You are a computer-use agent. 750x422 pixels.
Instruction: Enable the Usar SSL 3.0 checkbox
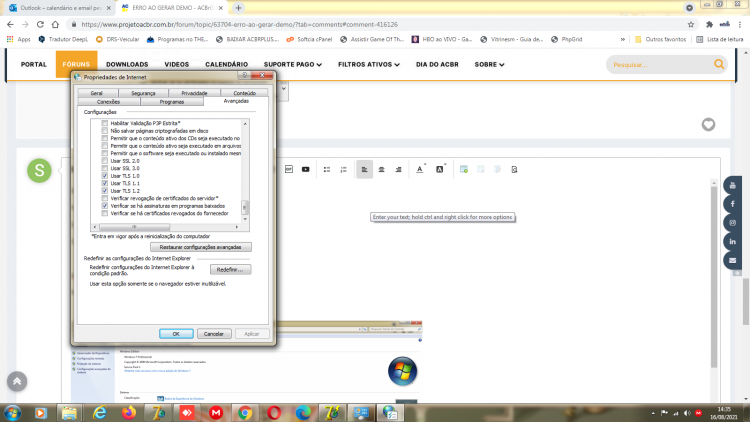pos(105,168)
